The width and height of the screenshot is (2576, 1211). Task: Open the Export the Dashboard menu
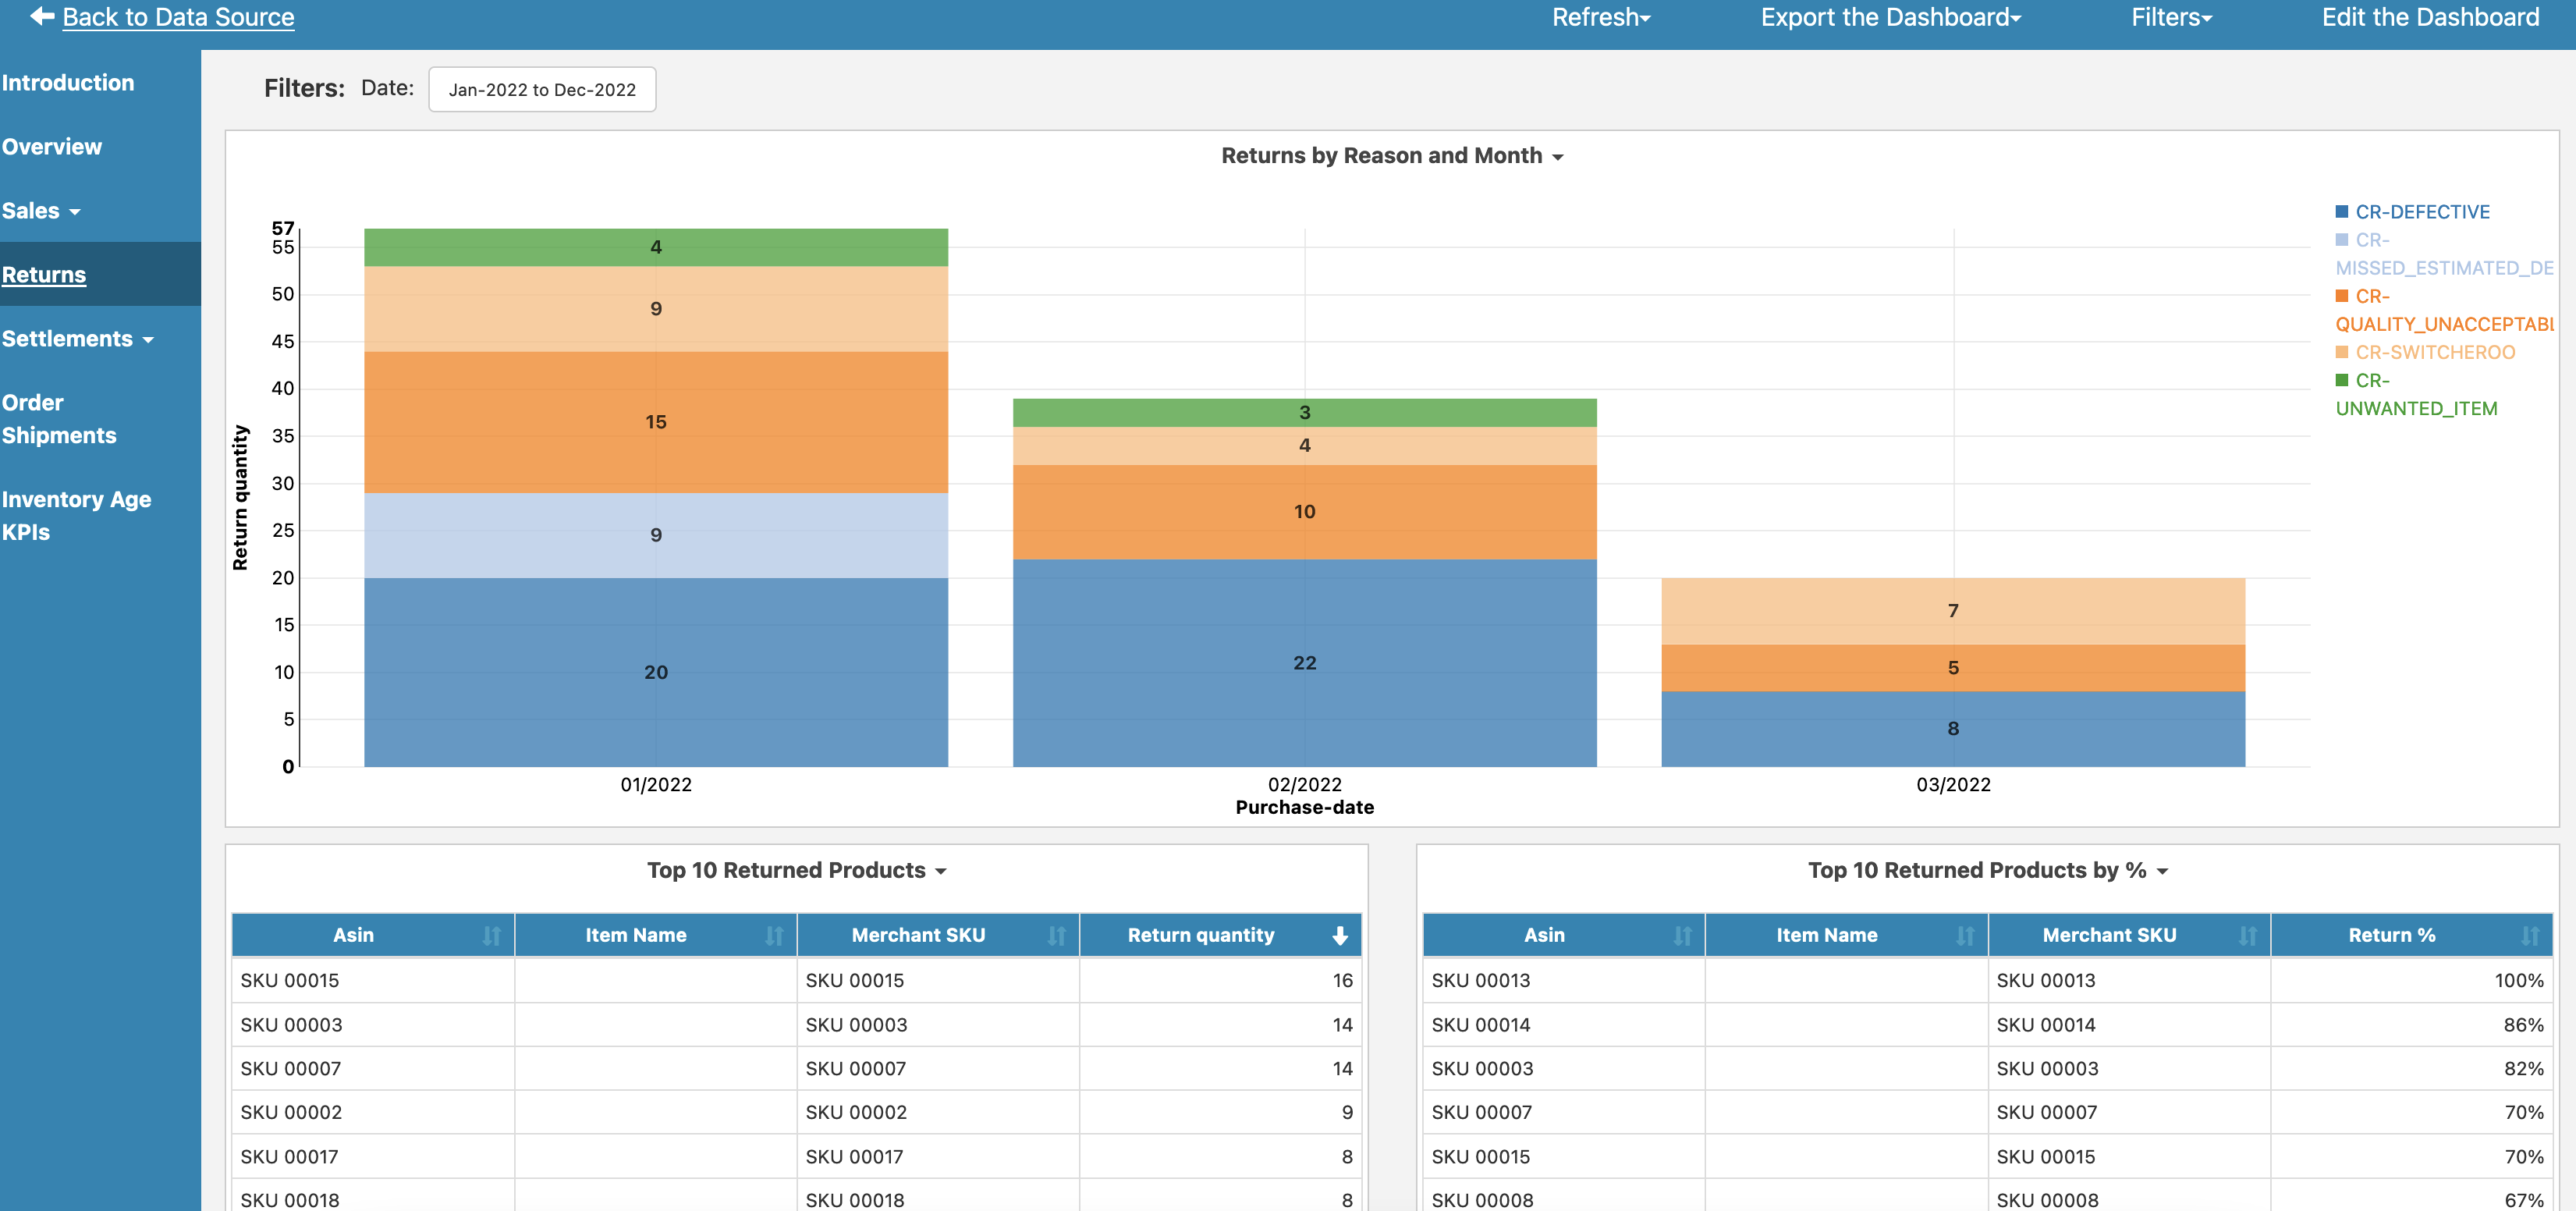pos(1890,17)
